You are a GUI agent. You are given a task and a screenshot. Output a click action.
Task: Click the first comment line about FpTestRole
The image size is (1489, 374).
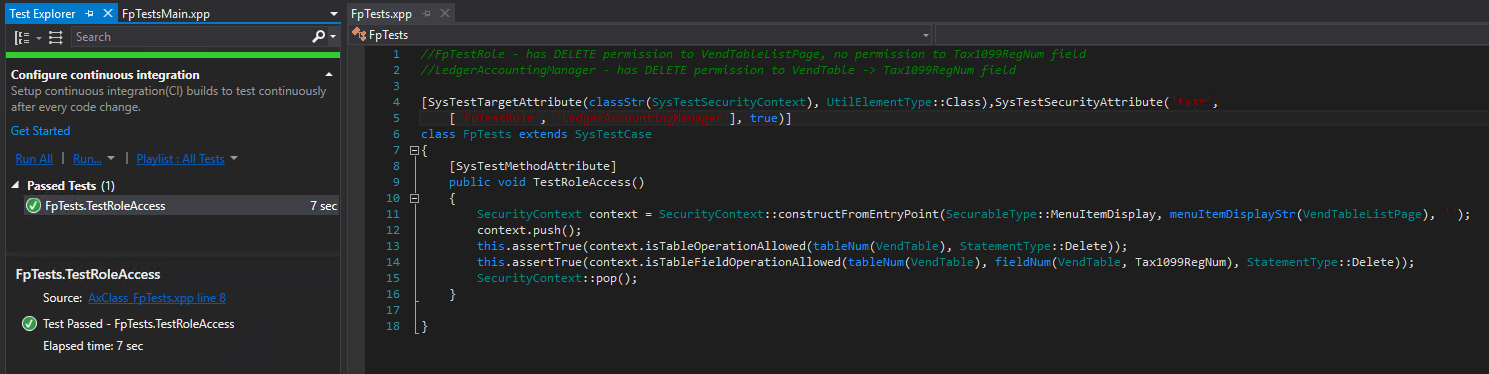point(753,54)
